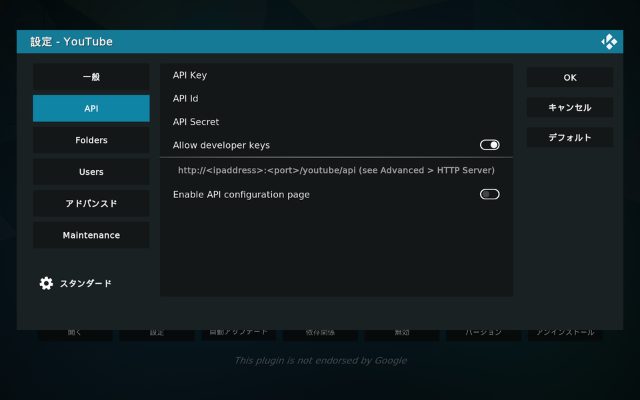
Task: Click the アンインストール button behind the dialog
Action: click(565, 333)
